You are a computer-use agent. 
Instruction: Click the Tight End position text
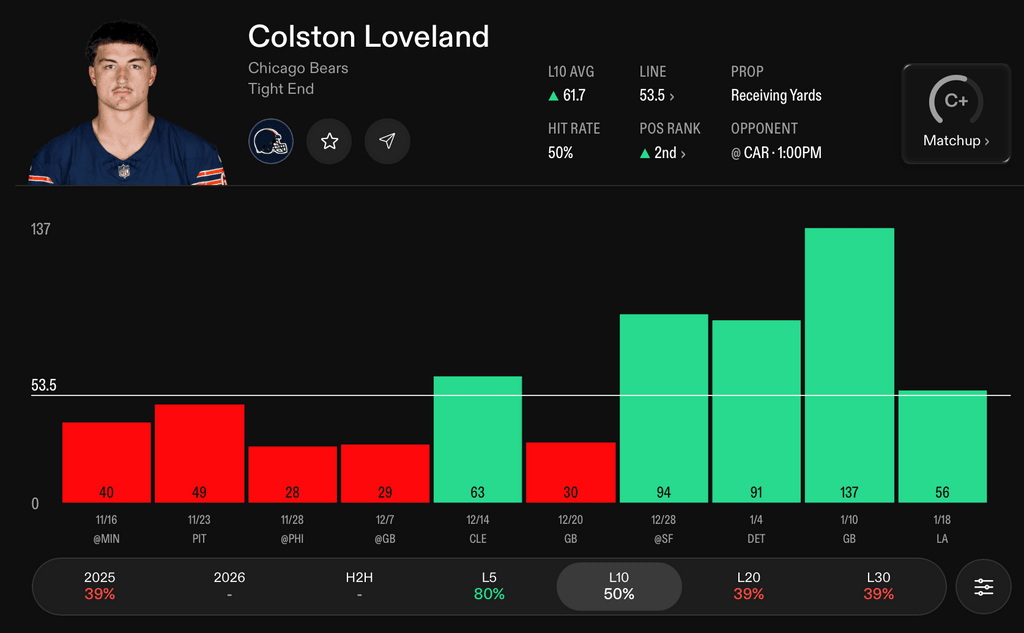(281, 89)
